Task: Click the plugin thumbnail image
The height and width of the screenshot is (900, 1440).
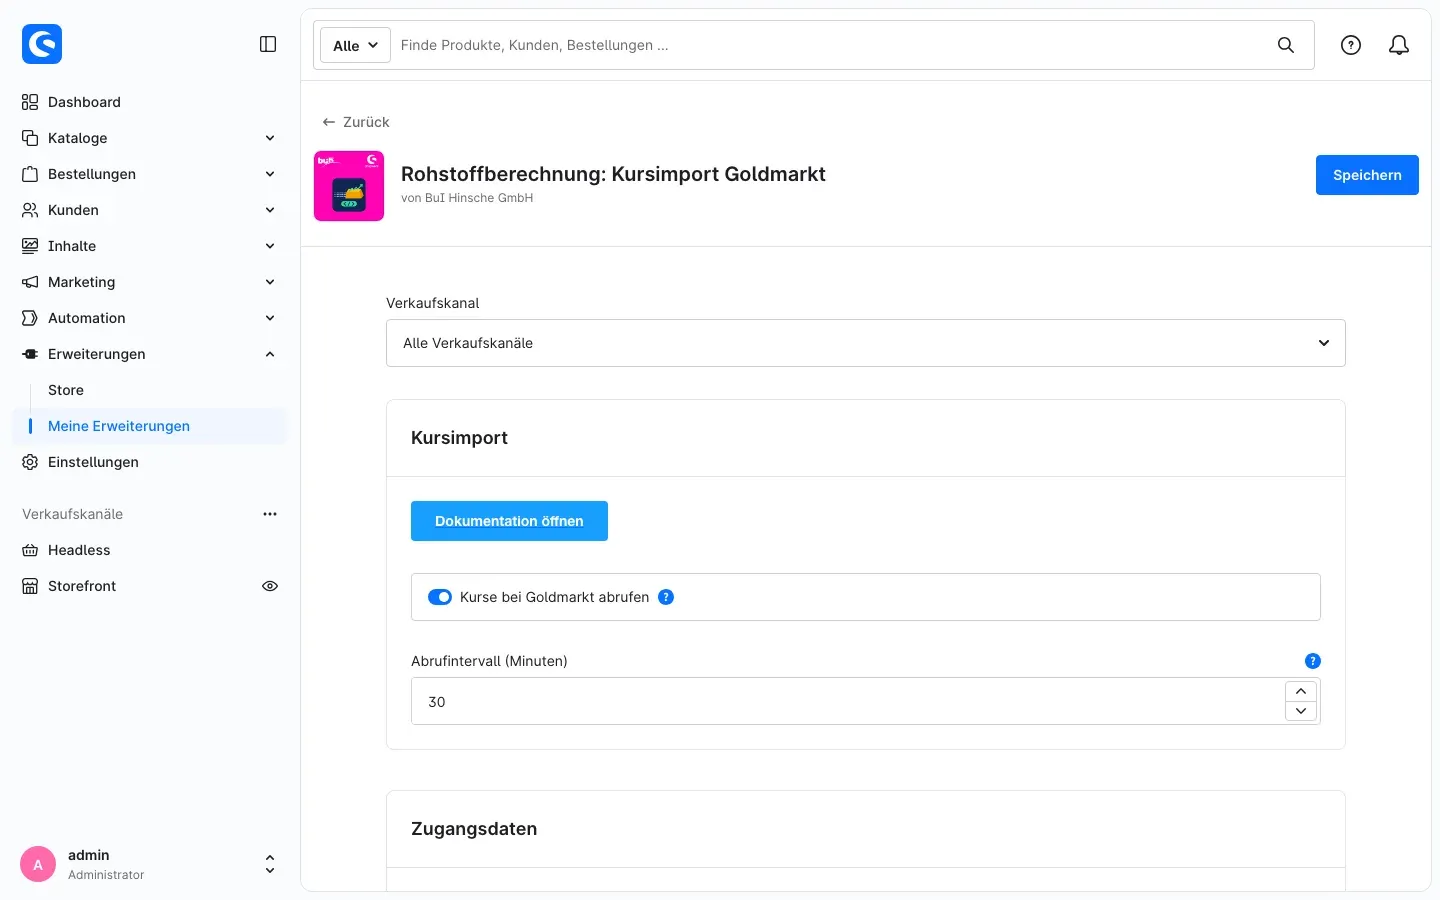Action: [349, 186]
